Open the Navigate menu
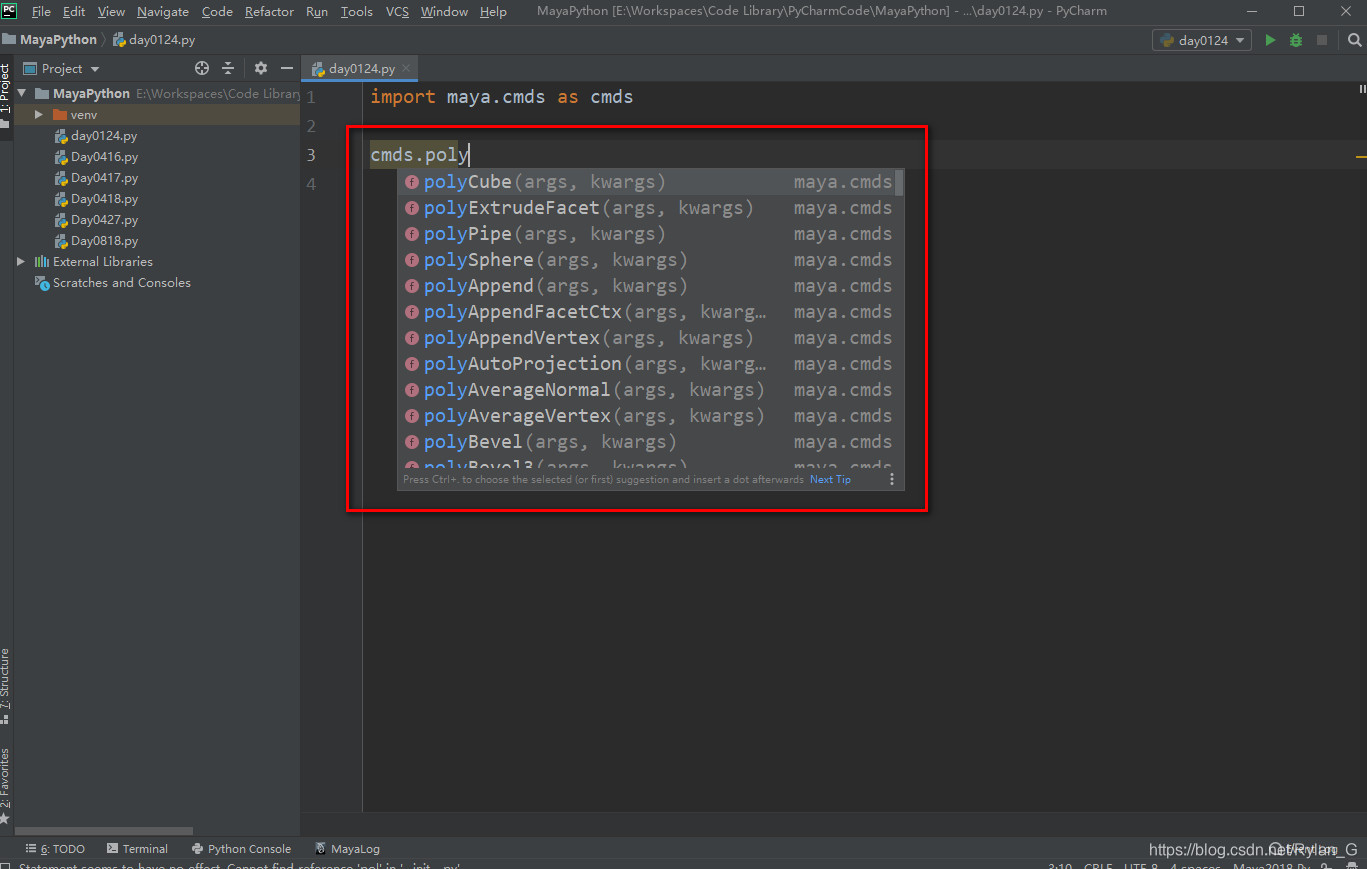Screen dimensions: 1367x869 coord(163,12)
